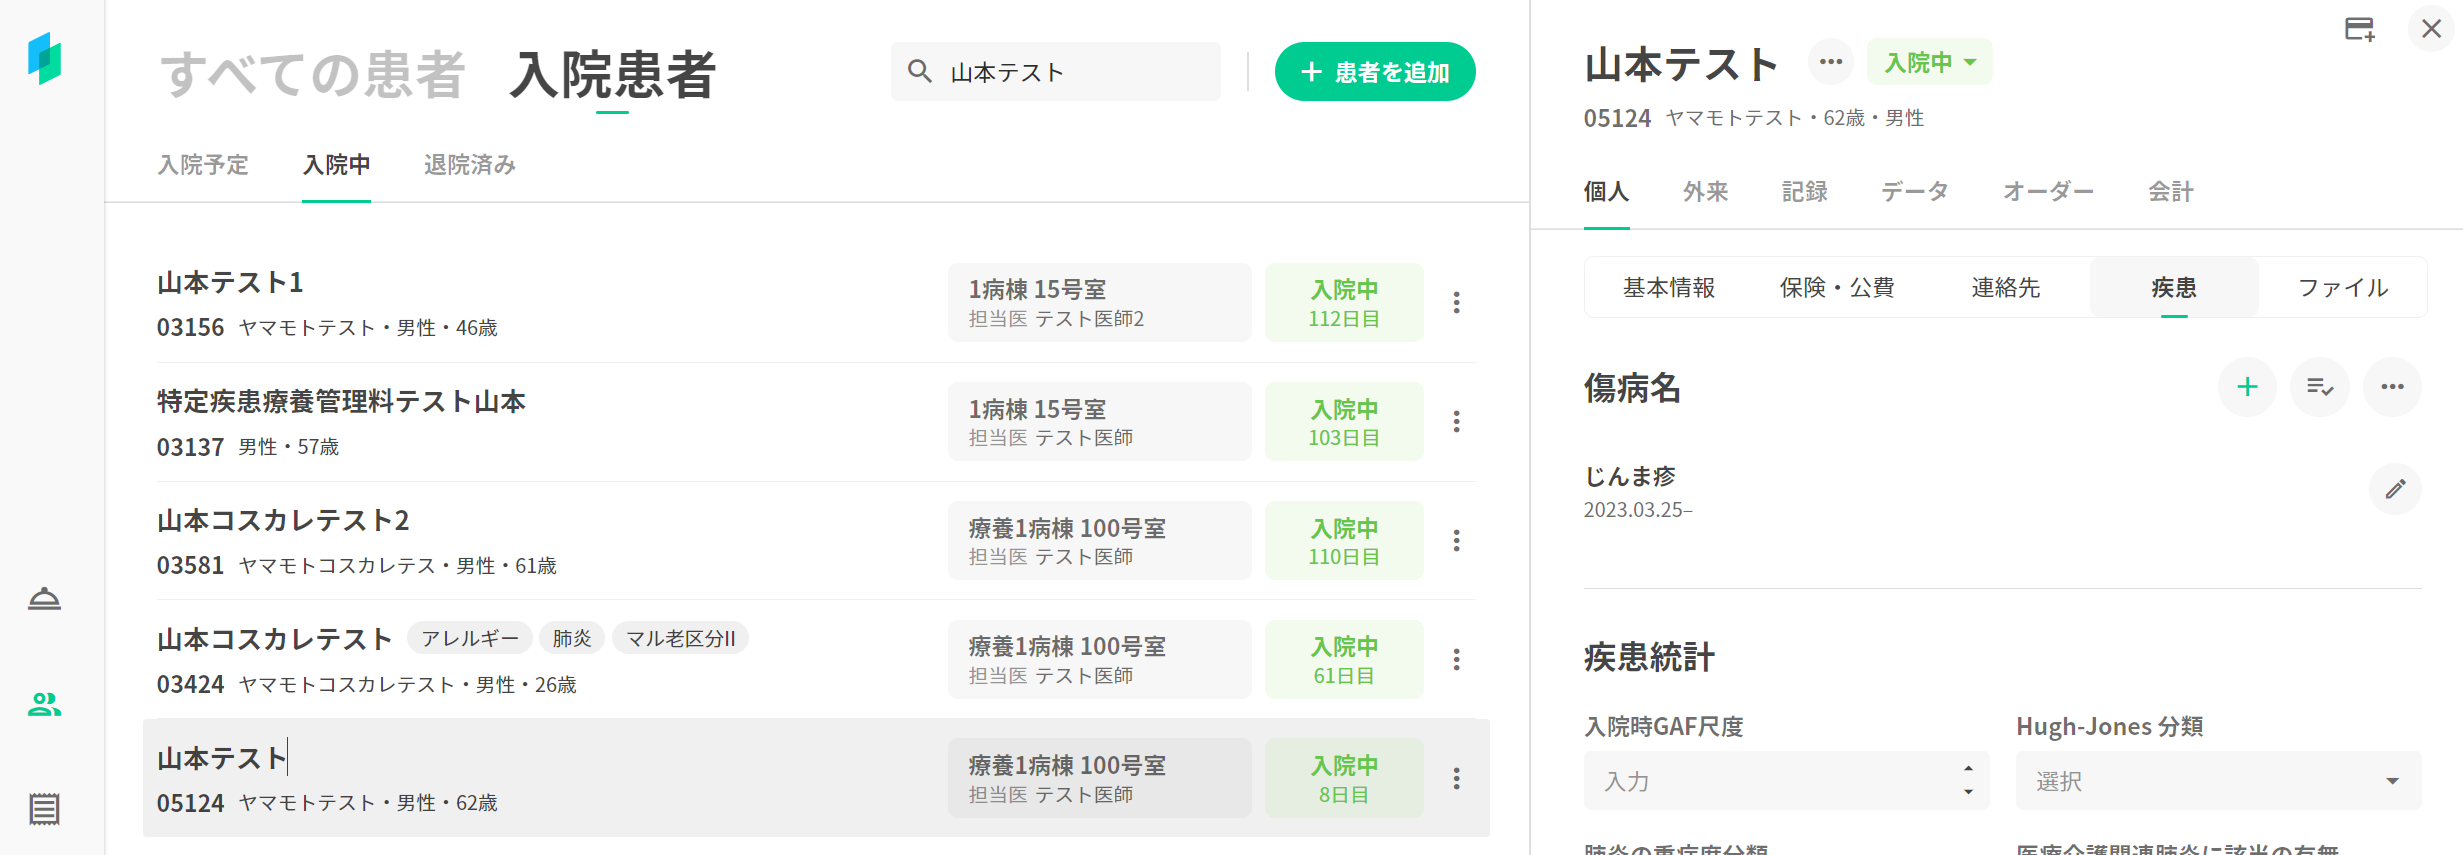Switch to すべての患者 heading
This screenshot has width=2463, height=855.
(x=313, y=74)
